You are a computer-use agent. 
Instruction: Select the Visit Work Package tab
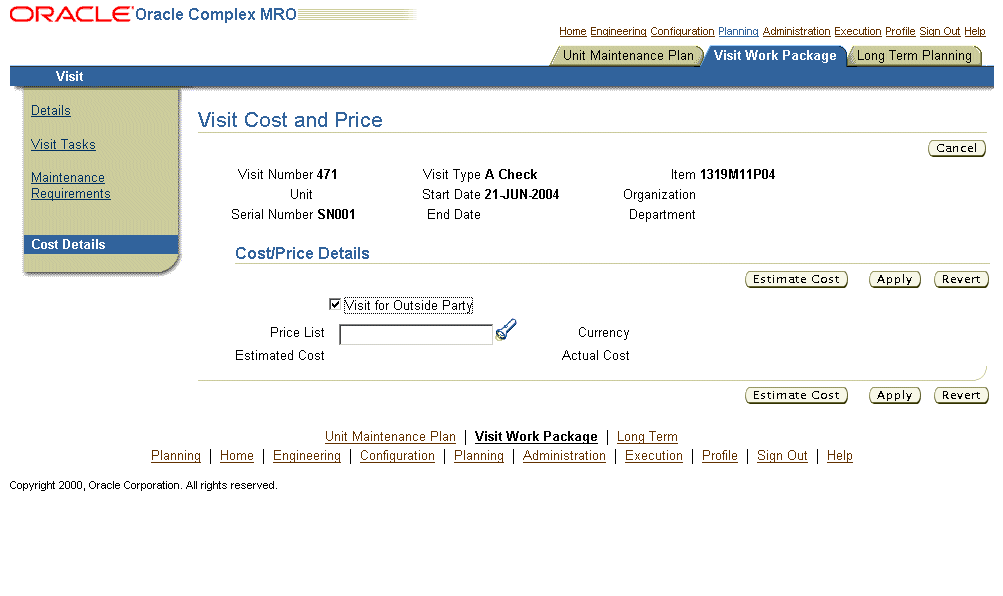(775, 56)
